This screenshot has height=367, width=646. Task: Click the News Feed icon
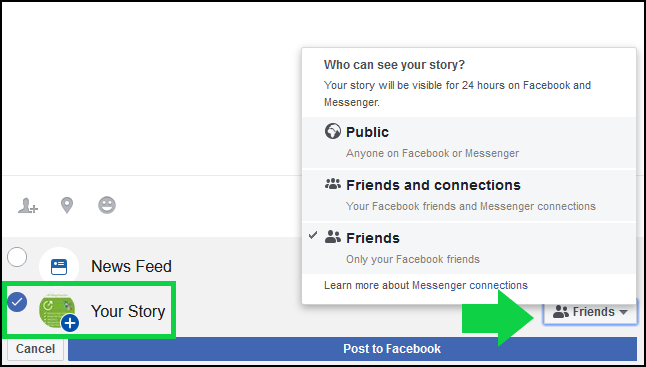(59, 266)
